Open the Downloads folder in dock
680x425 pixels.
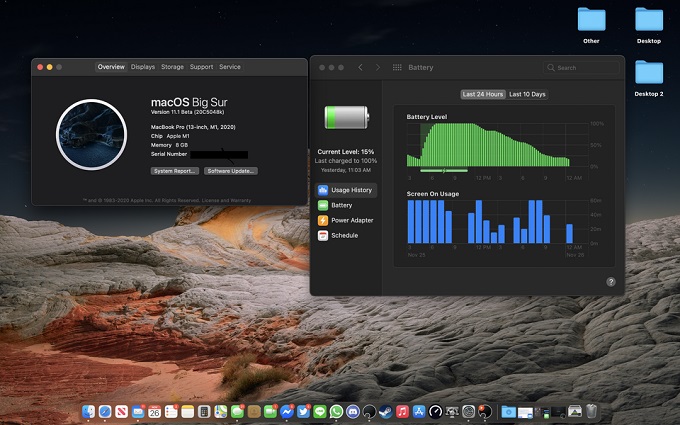coord(508,412)
